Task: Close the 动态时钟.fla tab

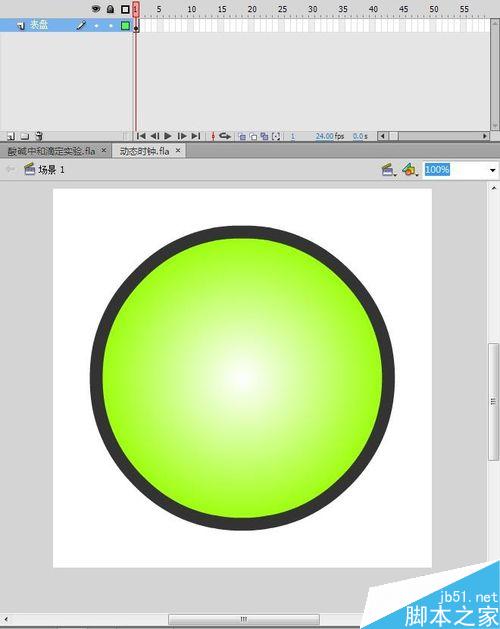Action: (178, 150)
